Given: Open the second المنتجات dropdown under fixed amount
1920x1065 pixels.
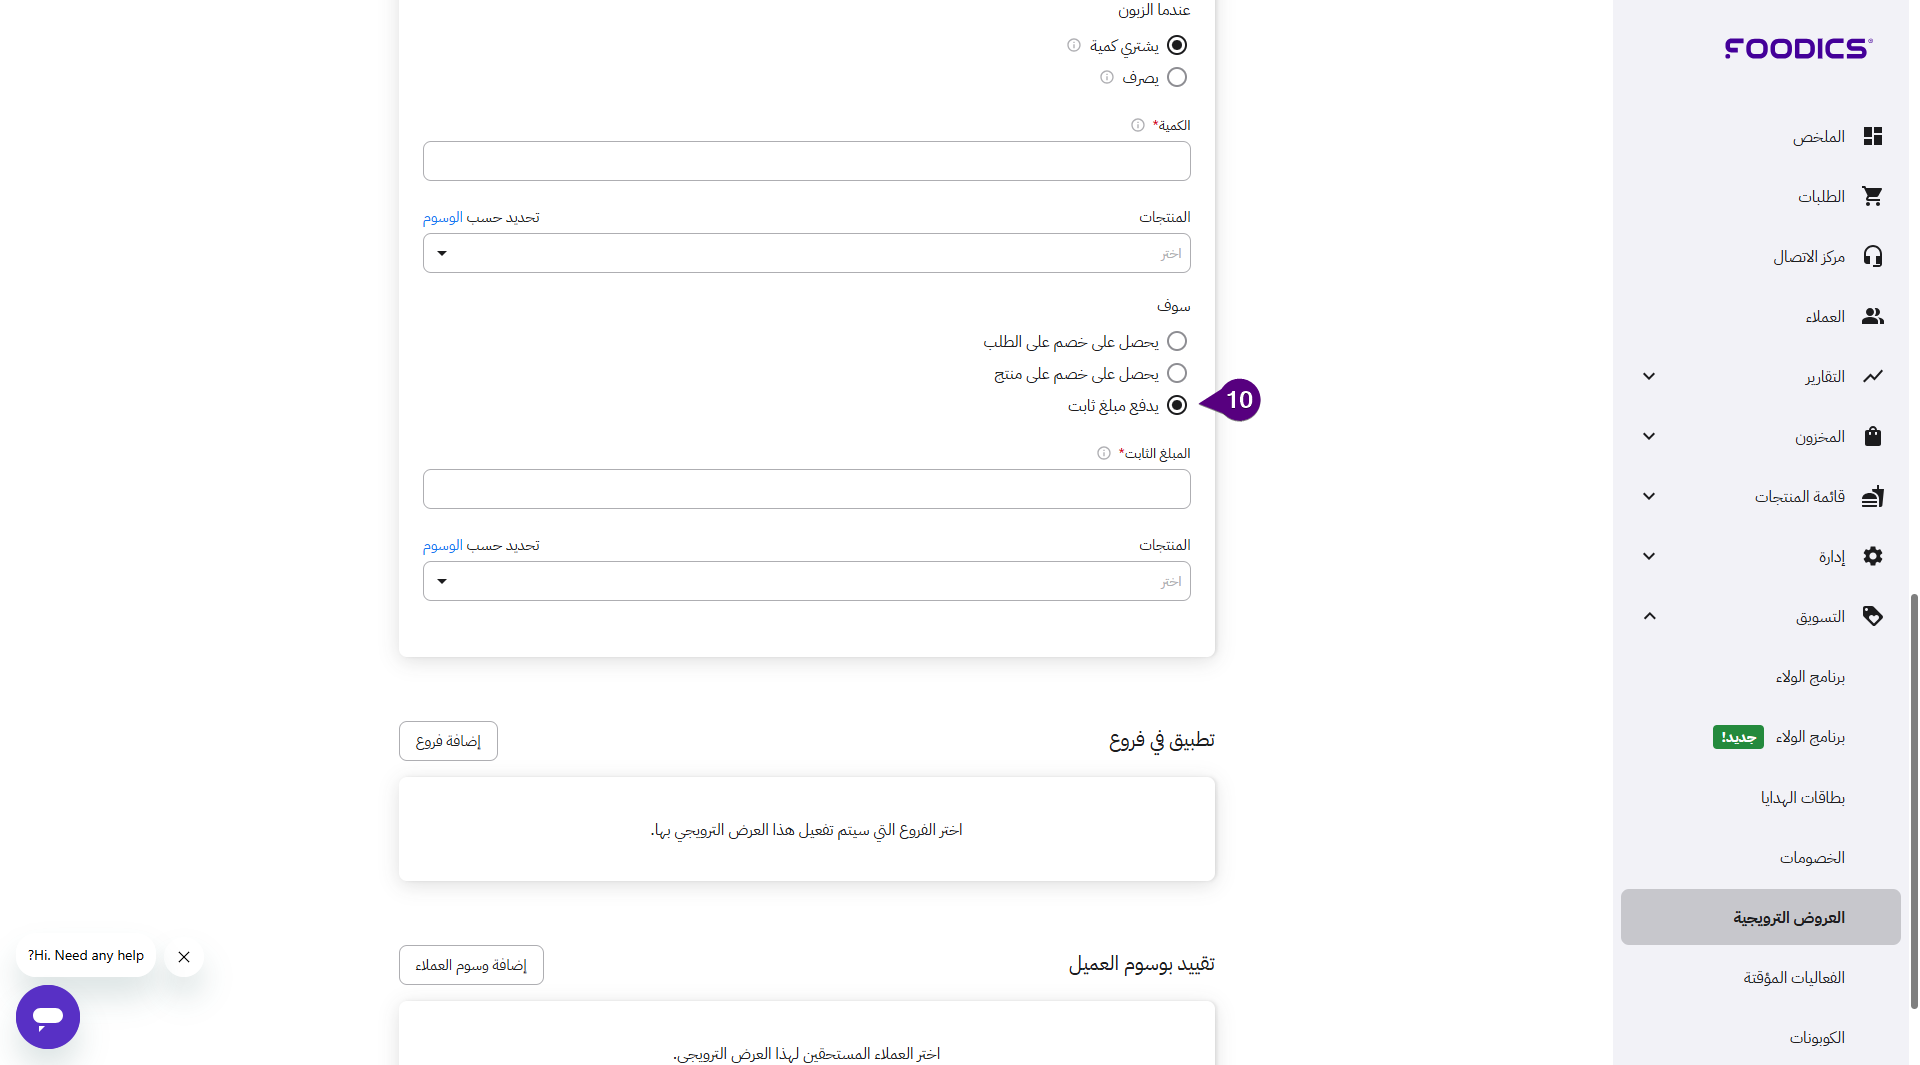Looking at the screenshot, I should [806, 581].
